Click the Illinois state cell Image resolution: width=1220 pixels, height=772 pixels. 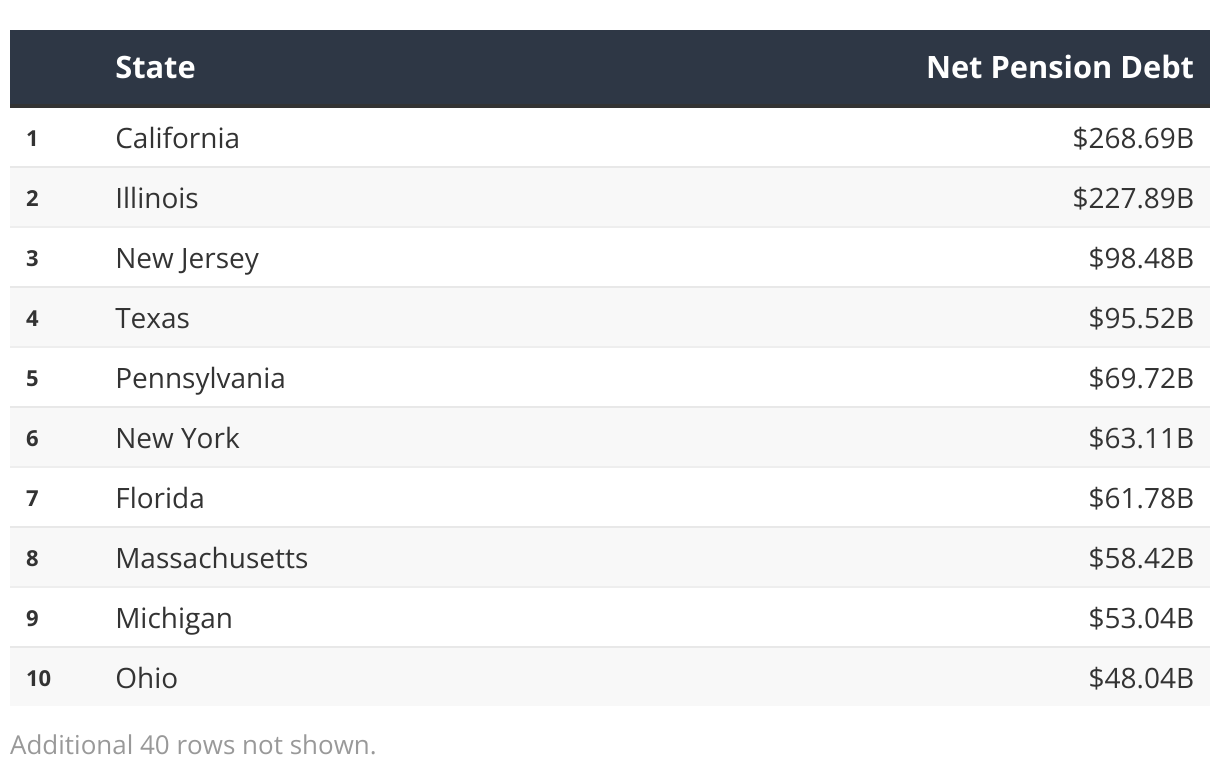[x=157, y=197]
